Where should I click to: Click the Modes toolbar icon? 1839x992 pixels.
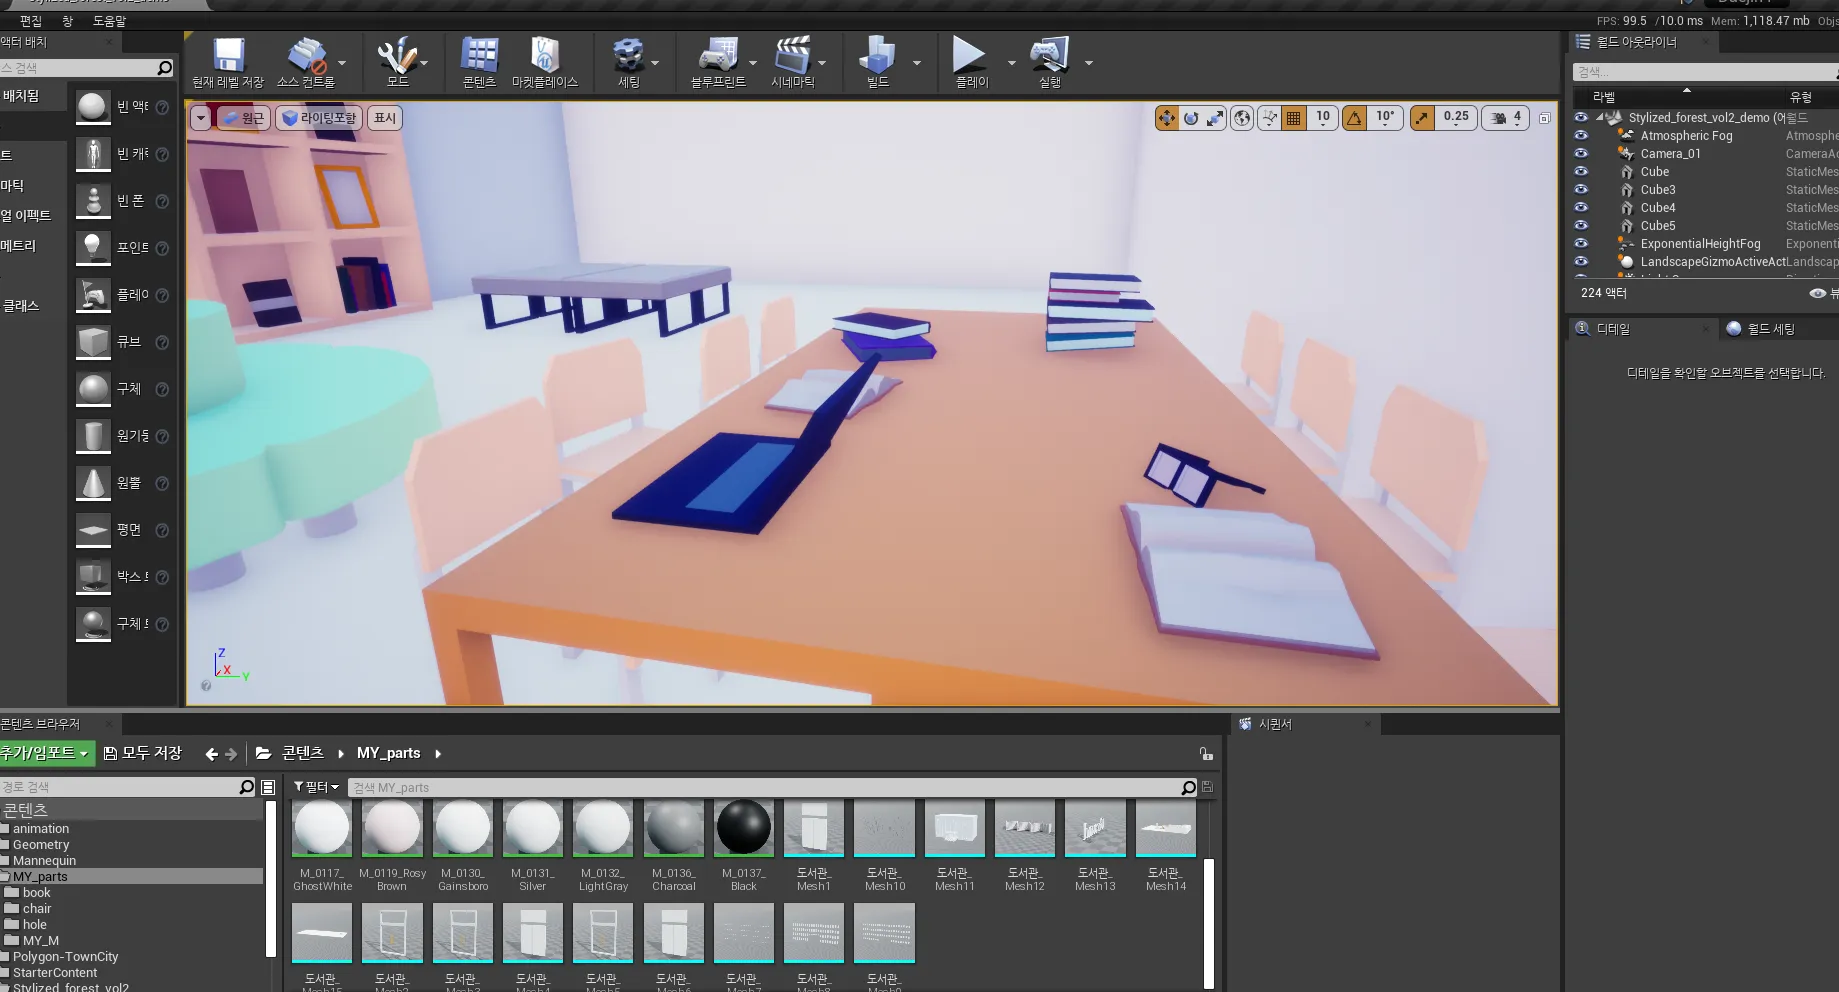[398, 56]
